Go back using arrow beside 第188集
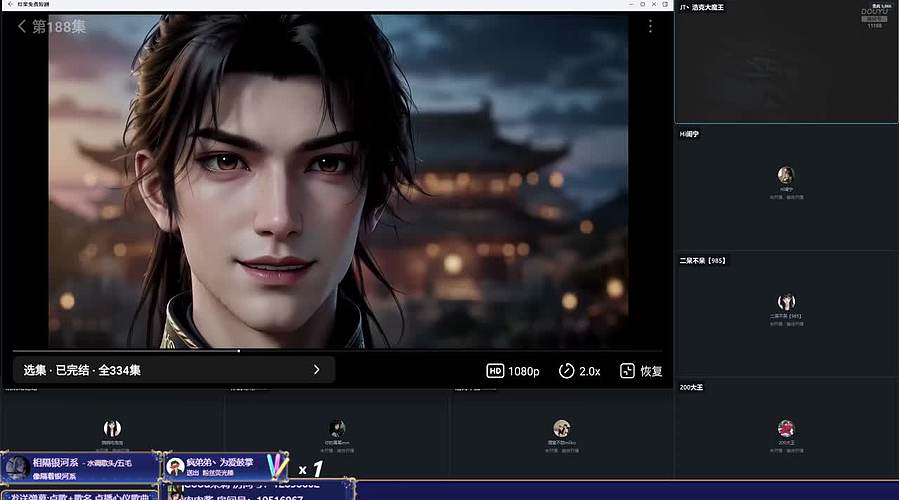The width and height of the screenshot is (899, 500). coord(22,26)
